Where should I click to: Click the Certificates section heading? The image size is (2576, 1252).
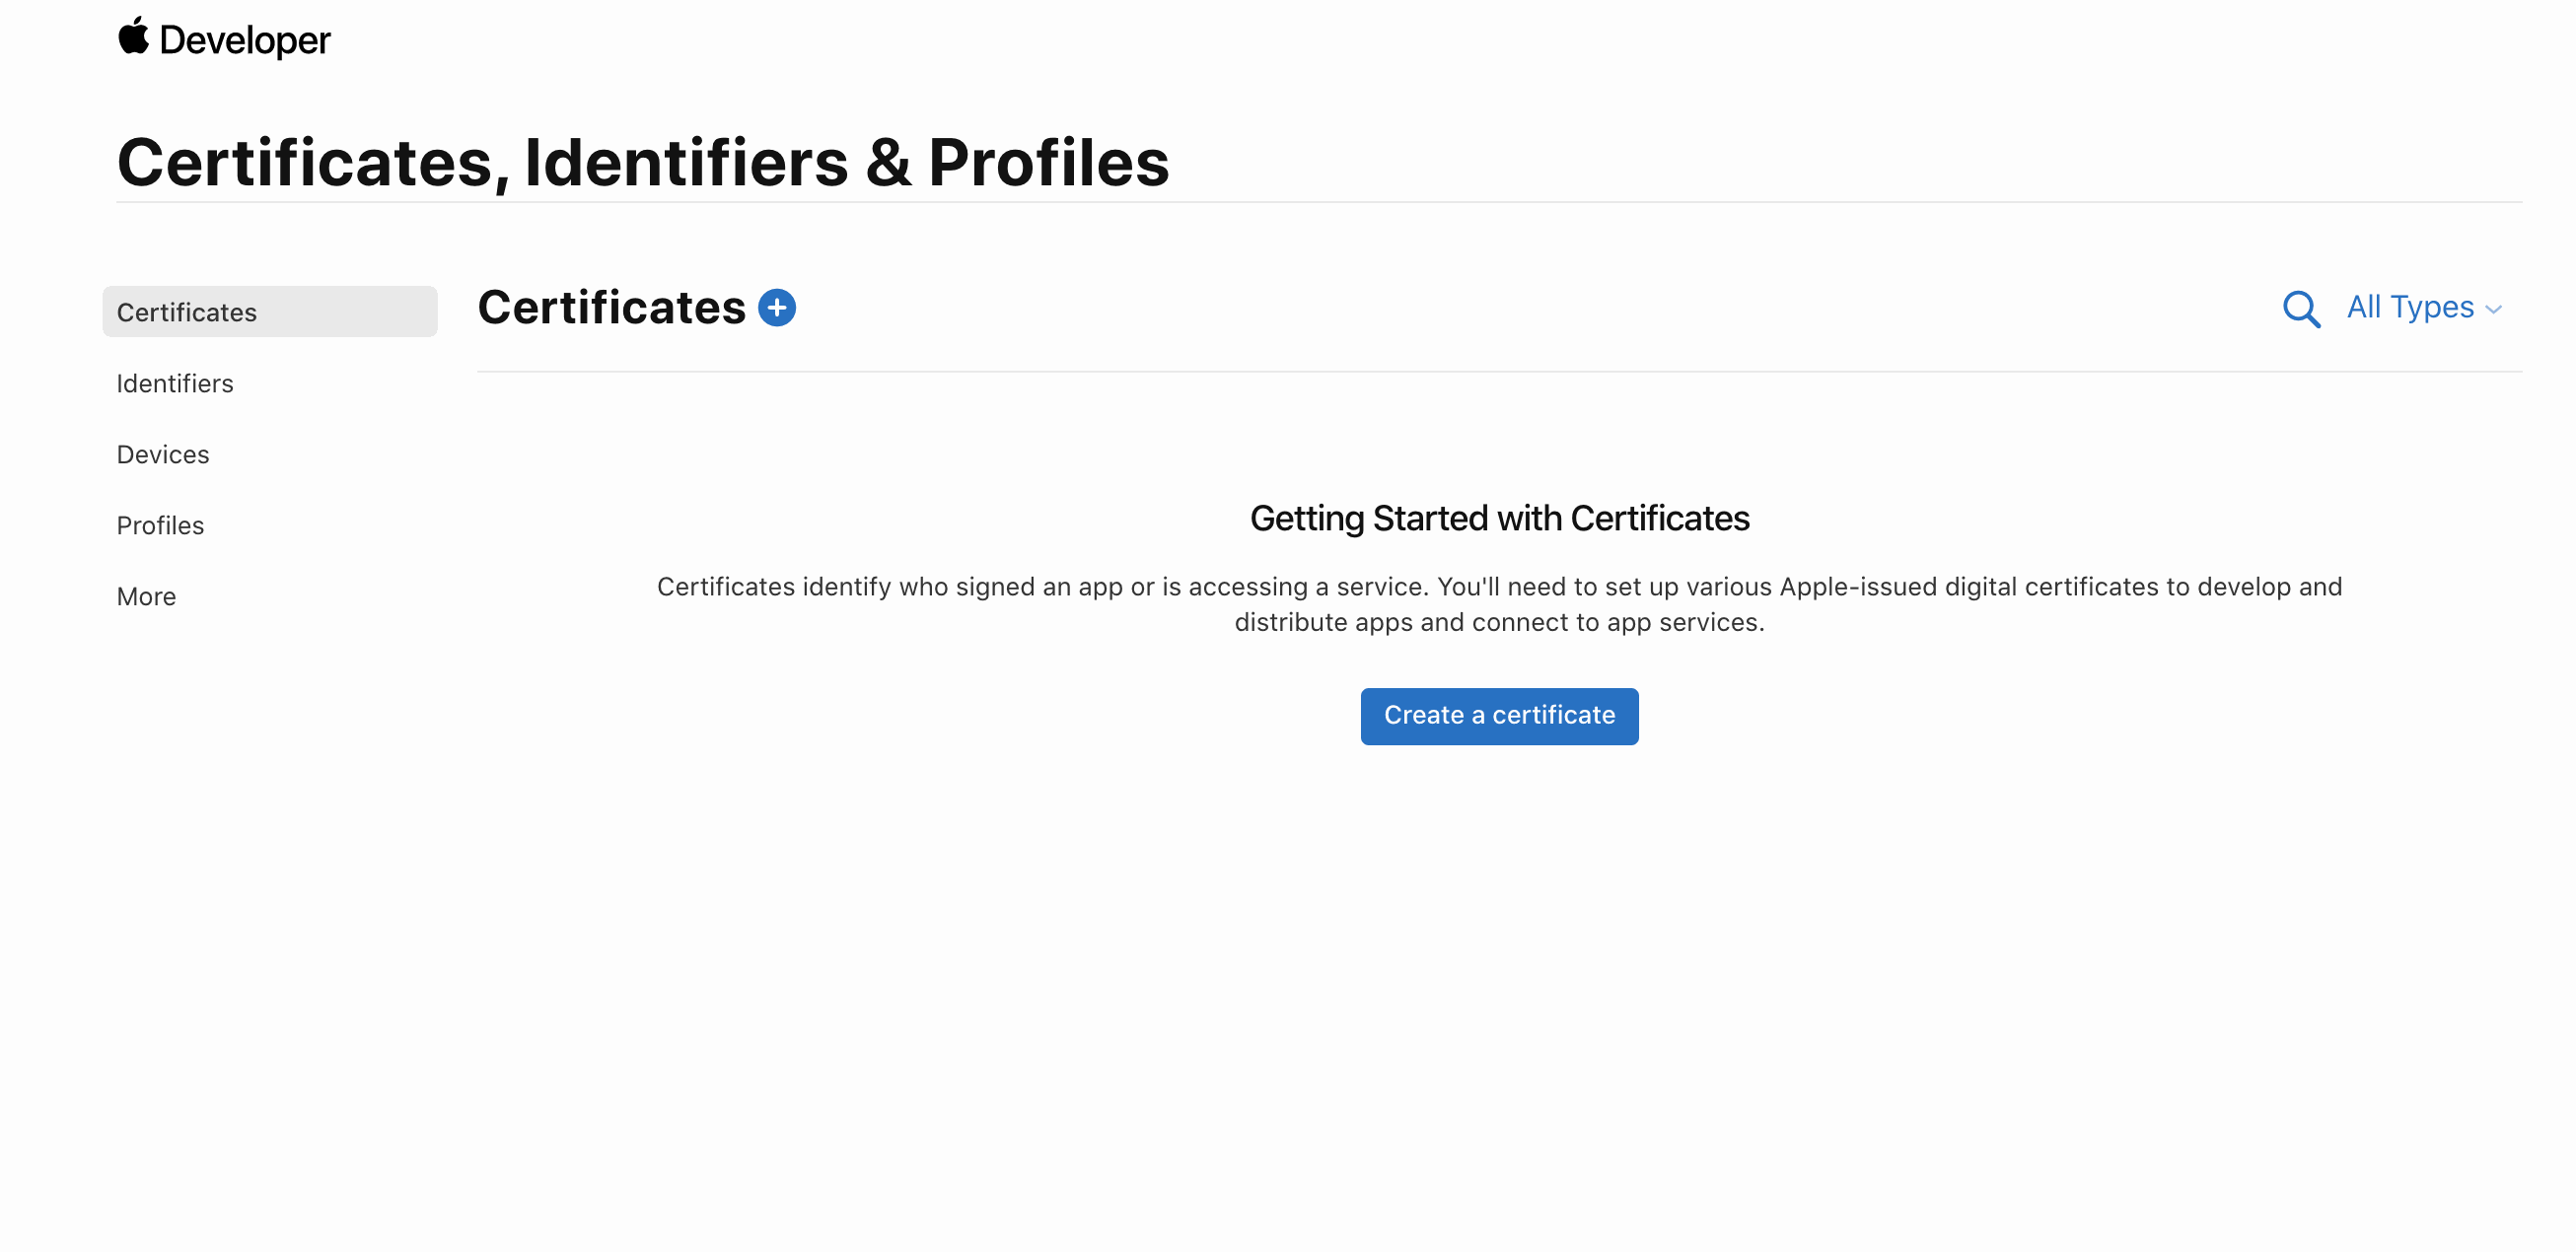point(611,308)
